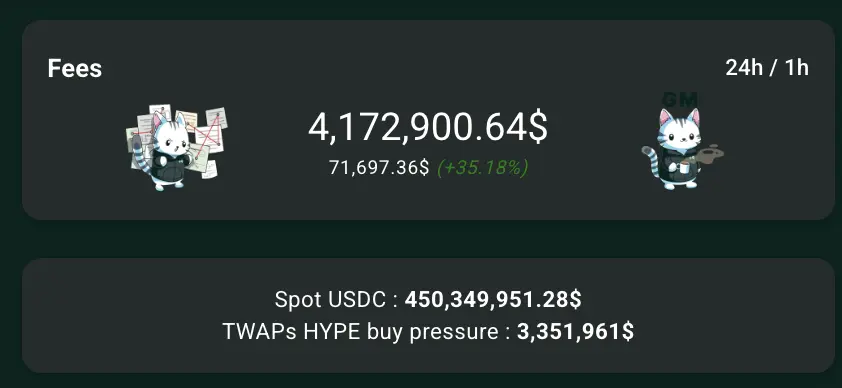Click the 3,351,961$ buy pressure amount
842x388 pixels.
pos(576,332)
